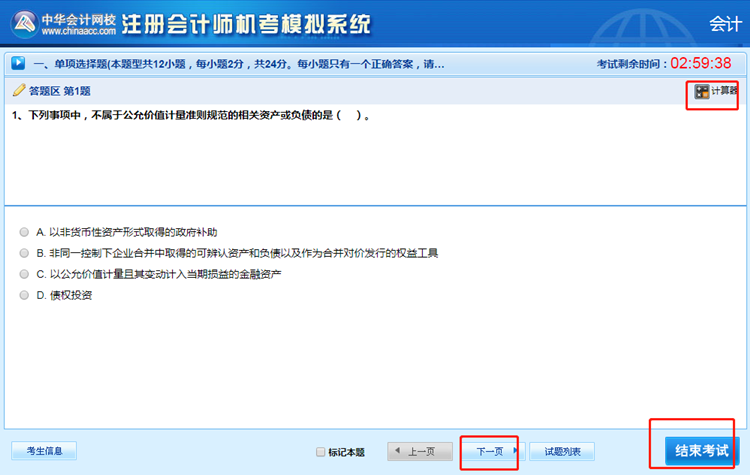
Task: Click the pencil icon next to 答题区
Action: point(18,90)
